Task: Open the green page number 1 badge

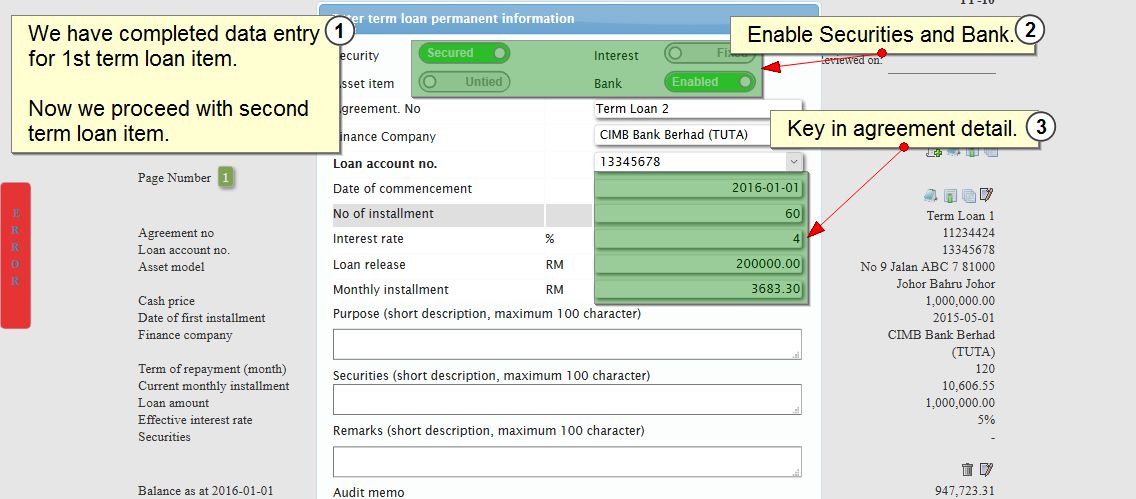Action: coord(226,178)
